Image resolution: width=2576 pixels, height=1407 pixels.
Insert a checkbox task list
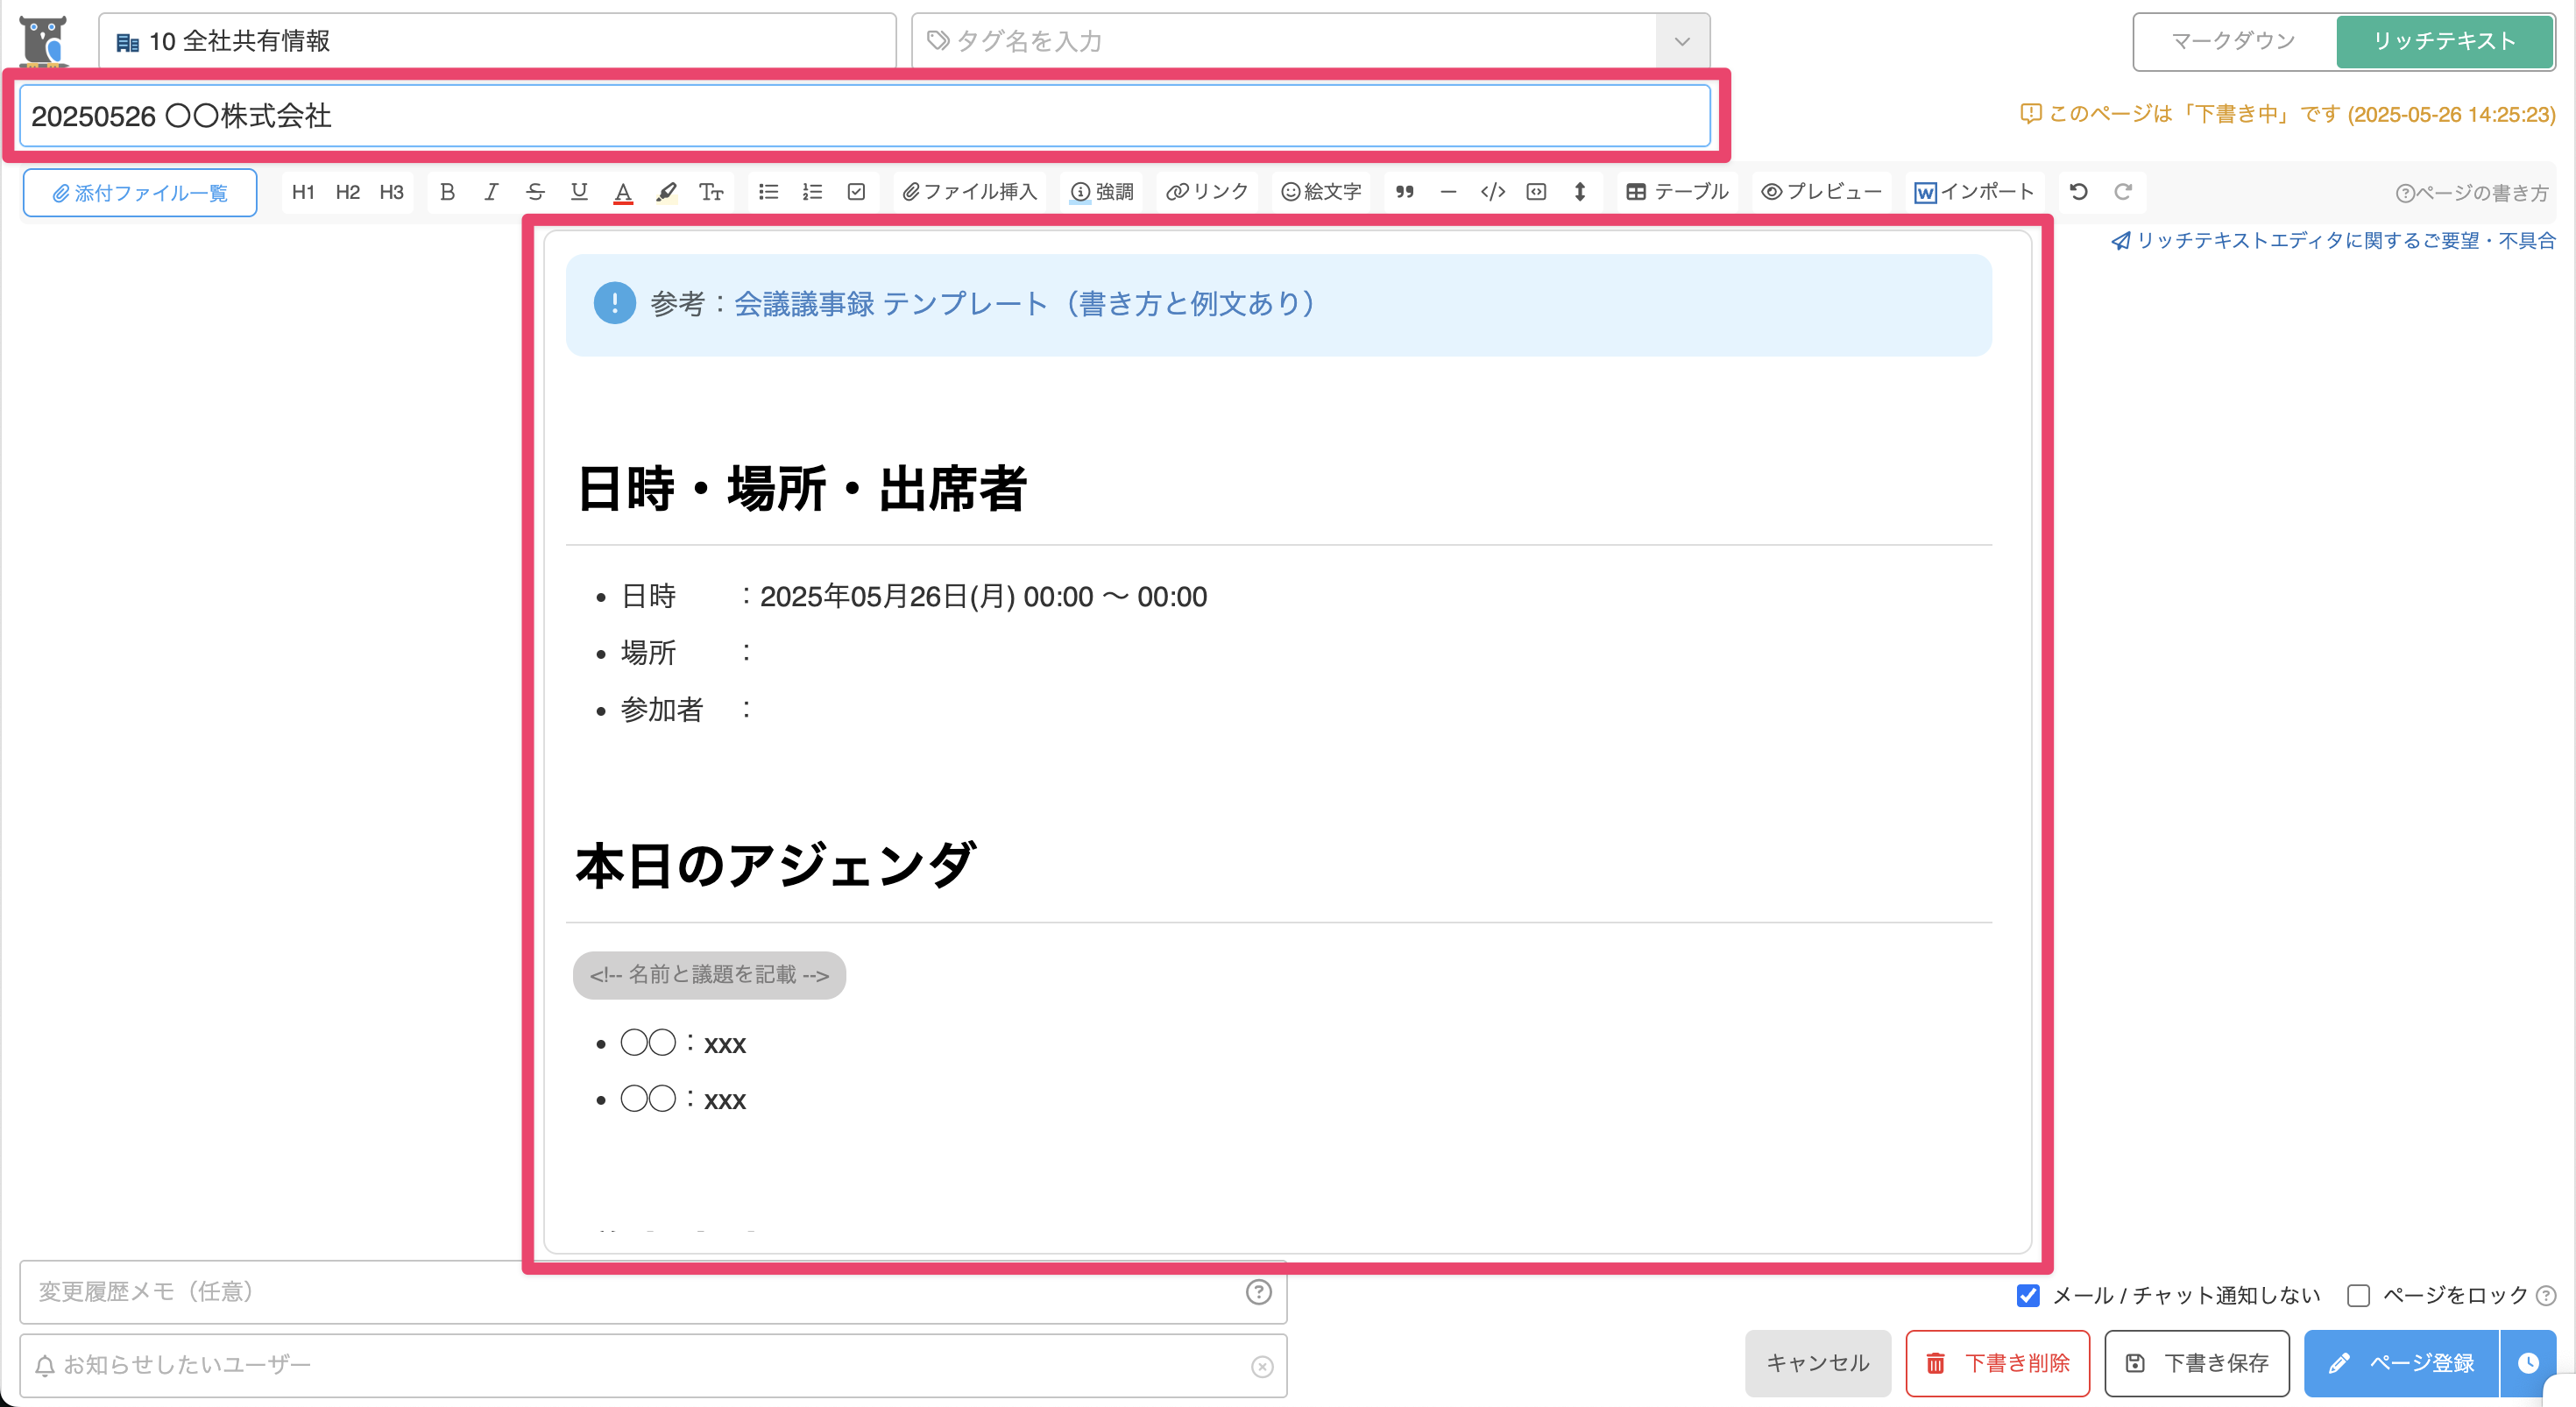[x=856, y=192]
